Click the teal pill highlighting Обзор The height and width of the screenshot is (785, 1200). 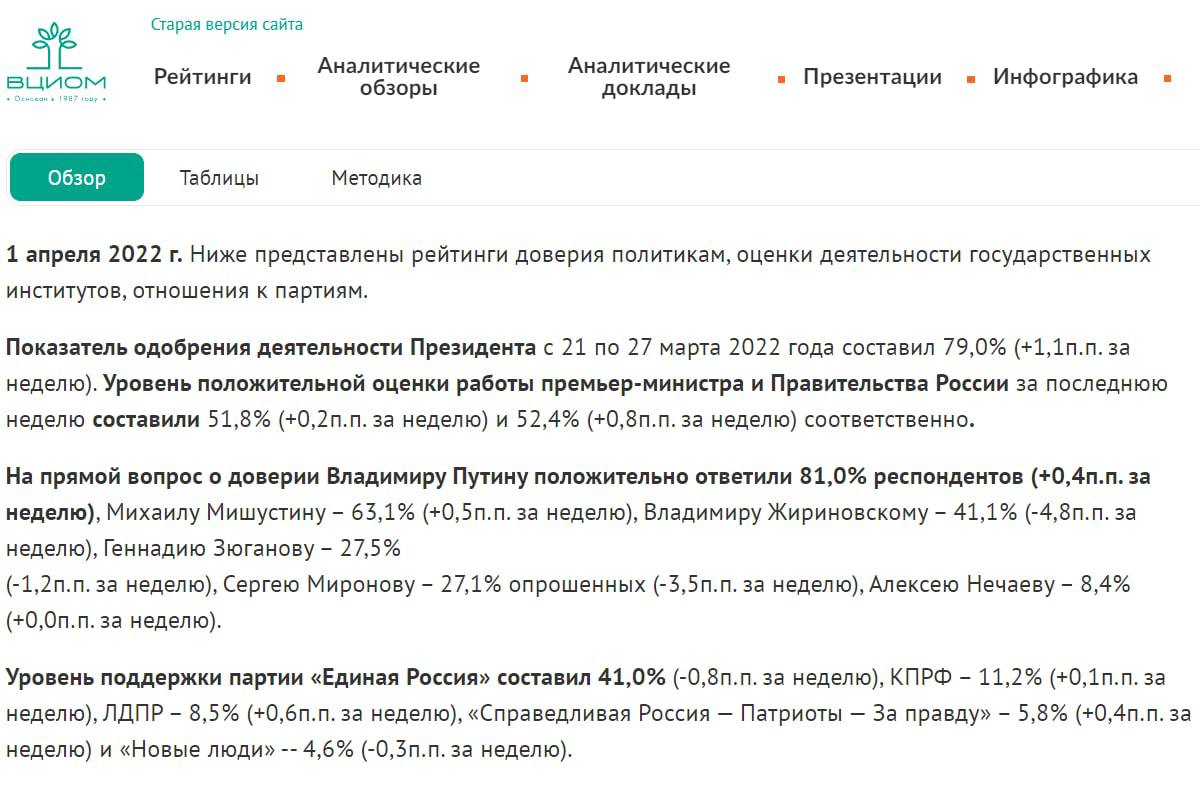76,177
